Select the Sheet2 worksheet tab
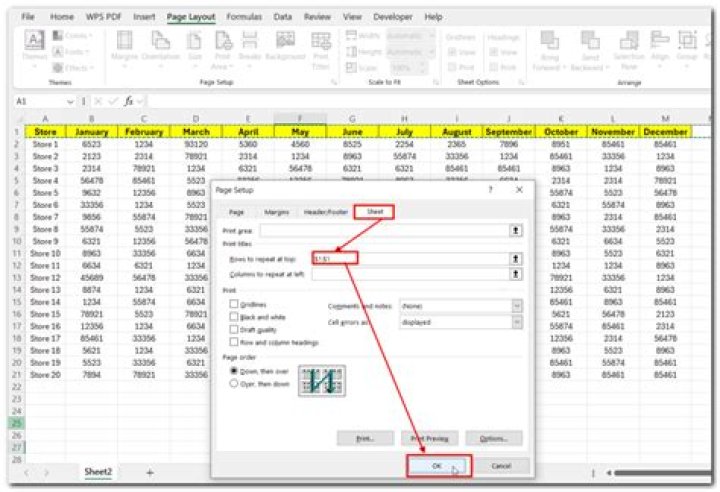Image resolution: width=720 pixels, height=492 pixels. (x=98, y=472)
